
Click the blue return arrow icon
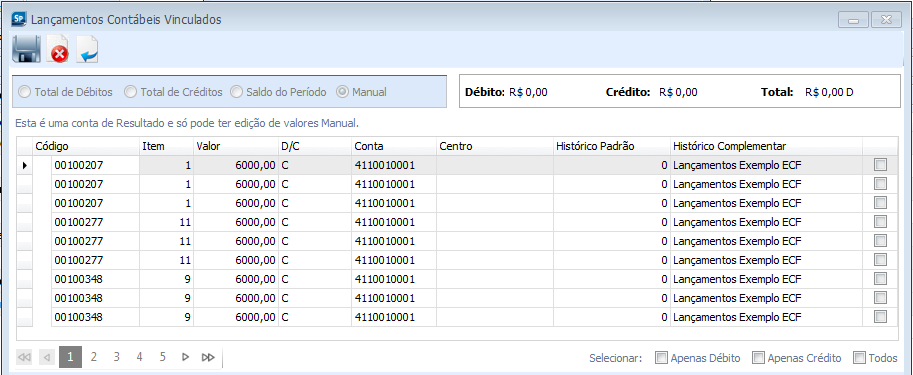click(x=88, y=49)
